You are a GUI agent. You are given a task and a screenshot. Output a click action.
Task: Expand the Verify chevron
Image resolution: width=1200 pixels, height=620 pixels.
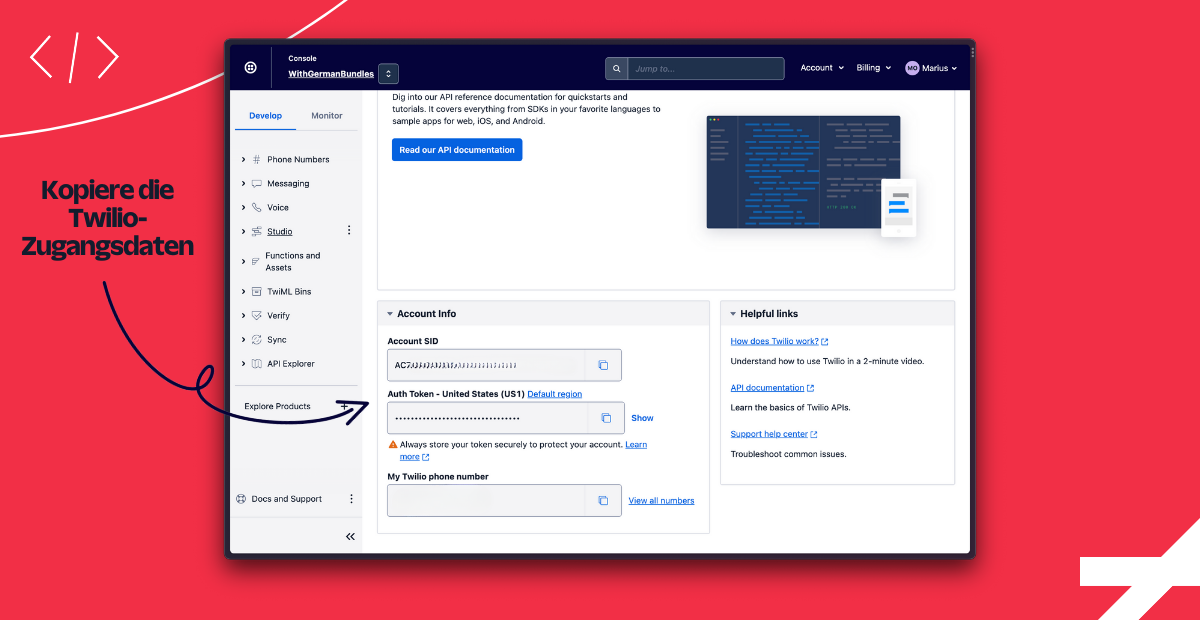[243, 316]
